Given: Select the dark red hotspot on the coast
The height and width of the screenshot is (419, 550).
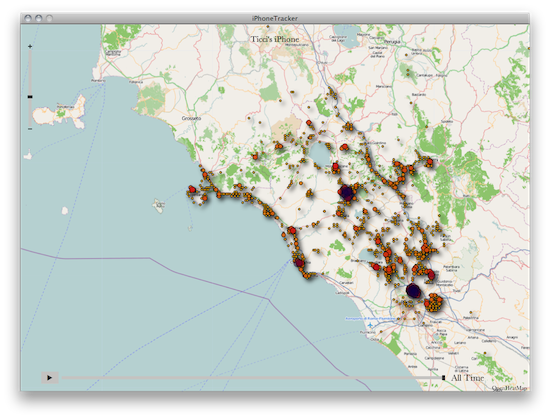Looking at the screenshot, I should (299, 263).
